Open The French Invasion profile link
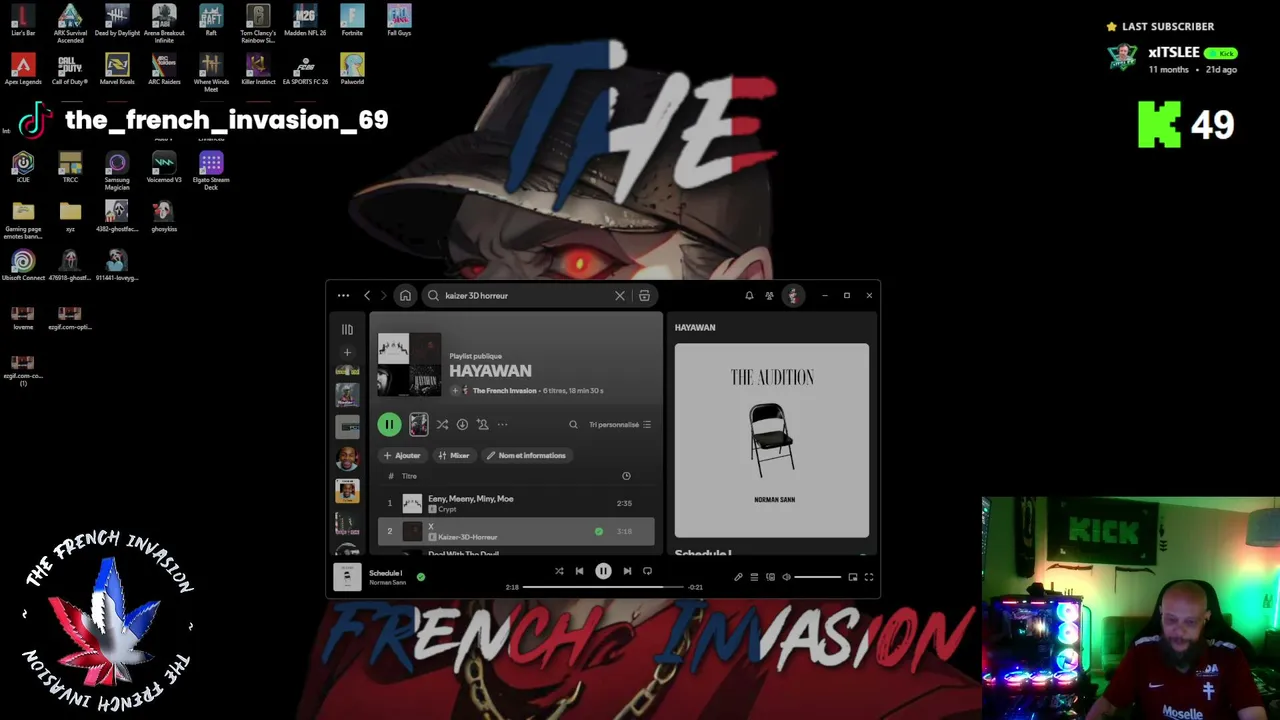Screen dimensions: 1280x720 pyautogui.click(x=504, y=391)
